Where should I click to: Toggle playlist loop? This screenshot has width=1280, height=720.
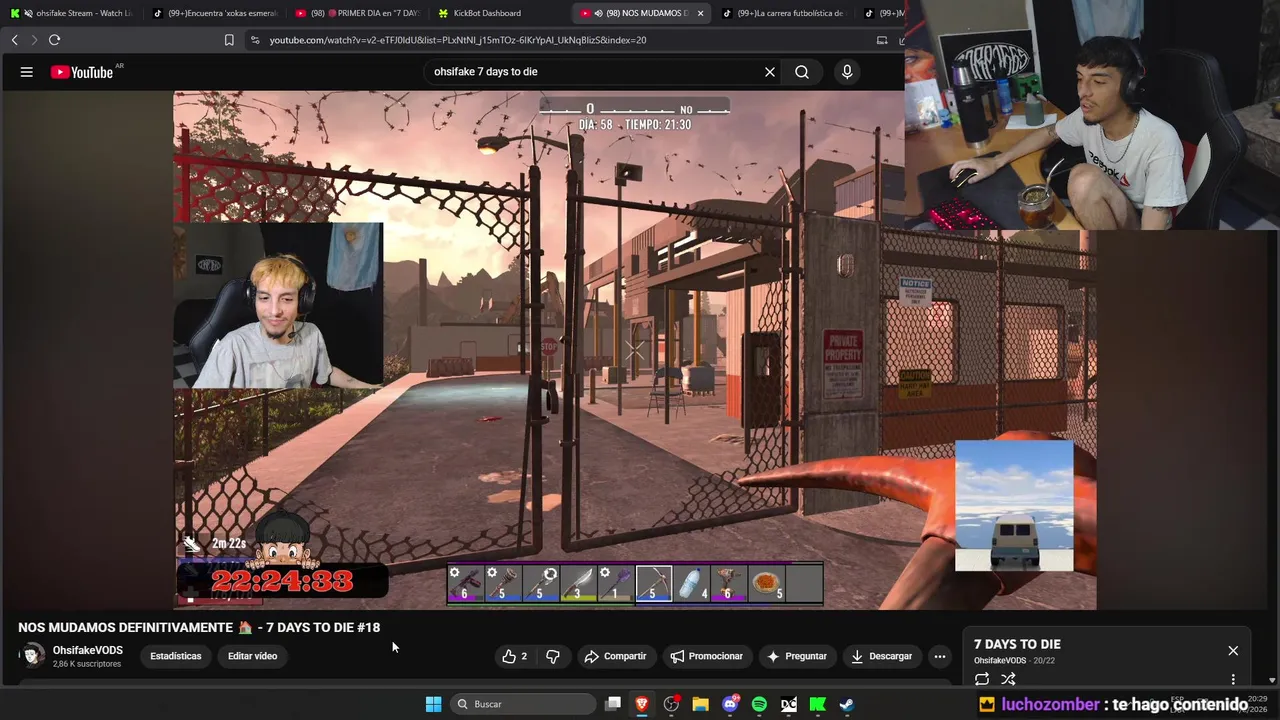point(982,679)
